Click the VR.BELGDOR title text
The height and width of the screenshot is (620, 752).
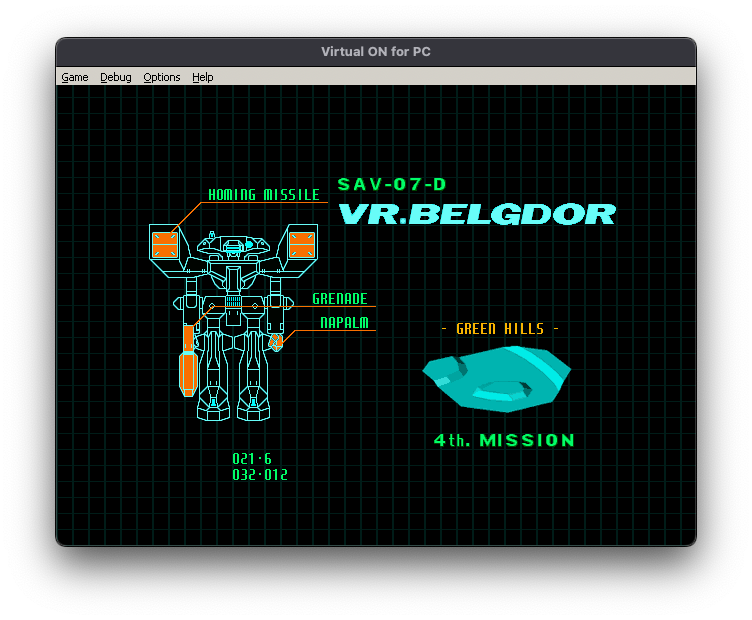click(x=477, y=214)
